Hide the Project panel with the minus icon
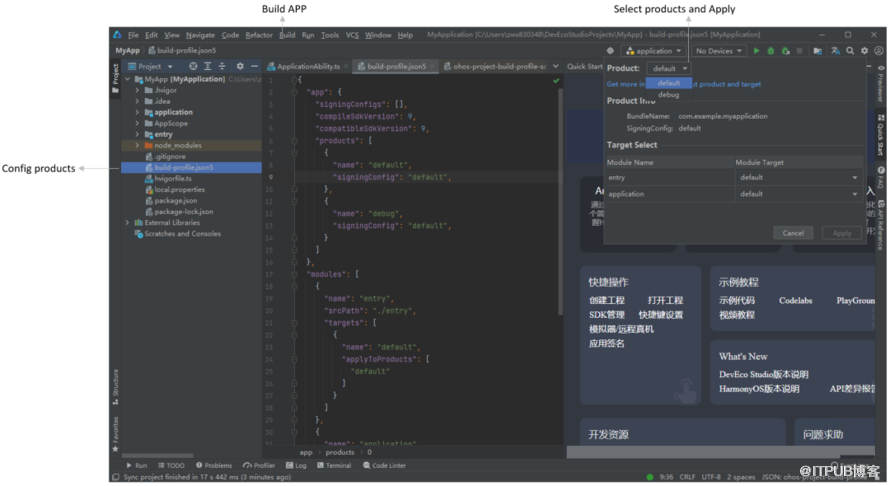The image size is (890, 486). point(254,66)
